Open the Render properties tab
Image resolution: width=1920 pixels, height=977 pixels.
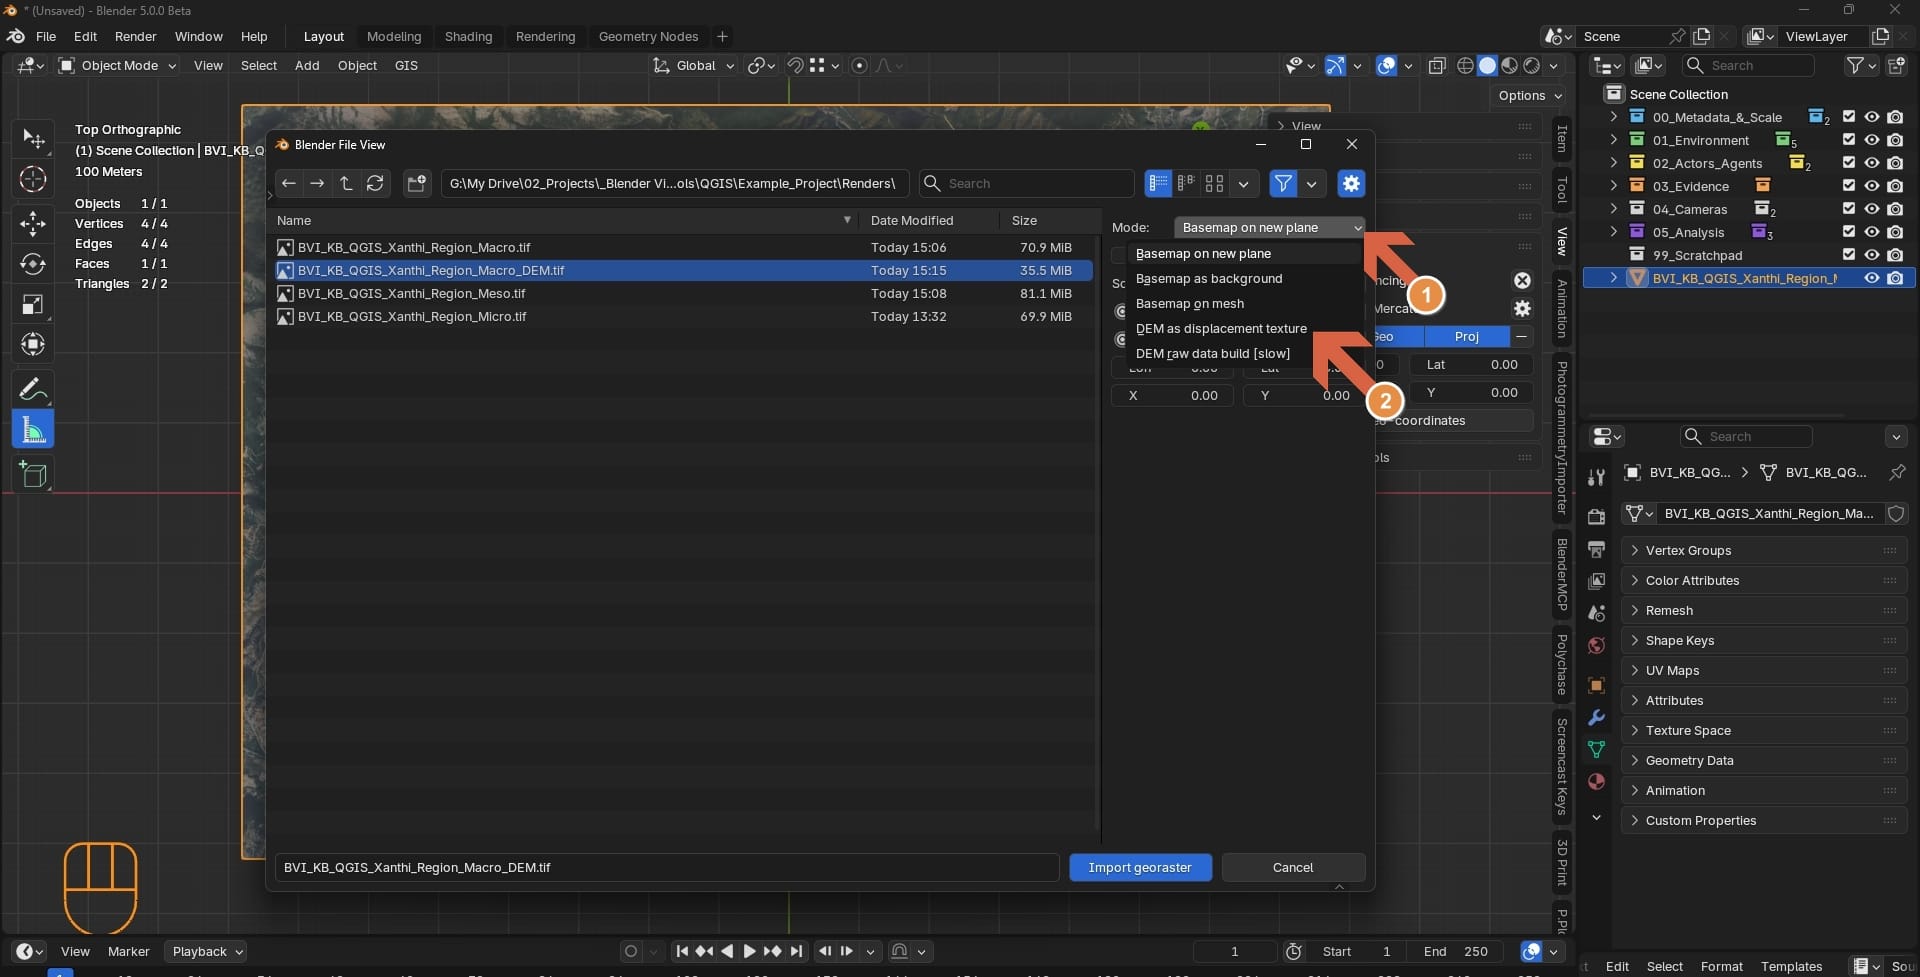(x=1596, y=517)
